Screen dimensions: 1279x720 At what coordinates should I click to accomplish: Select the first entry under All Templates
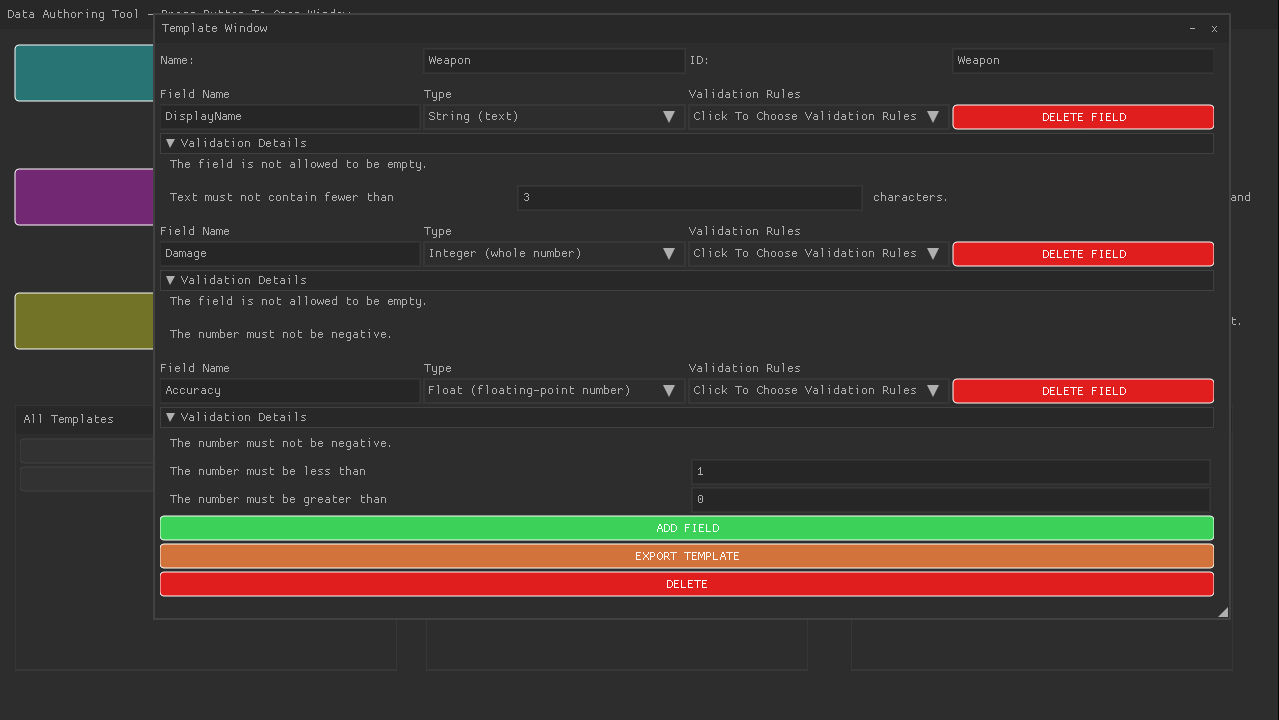pos(85,450)
